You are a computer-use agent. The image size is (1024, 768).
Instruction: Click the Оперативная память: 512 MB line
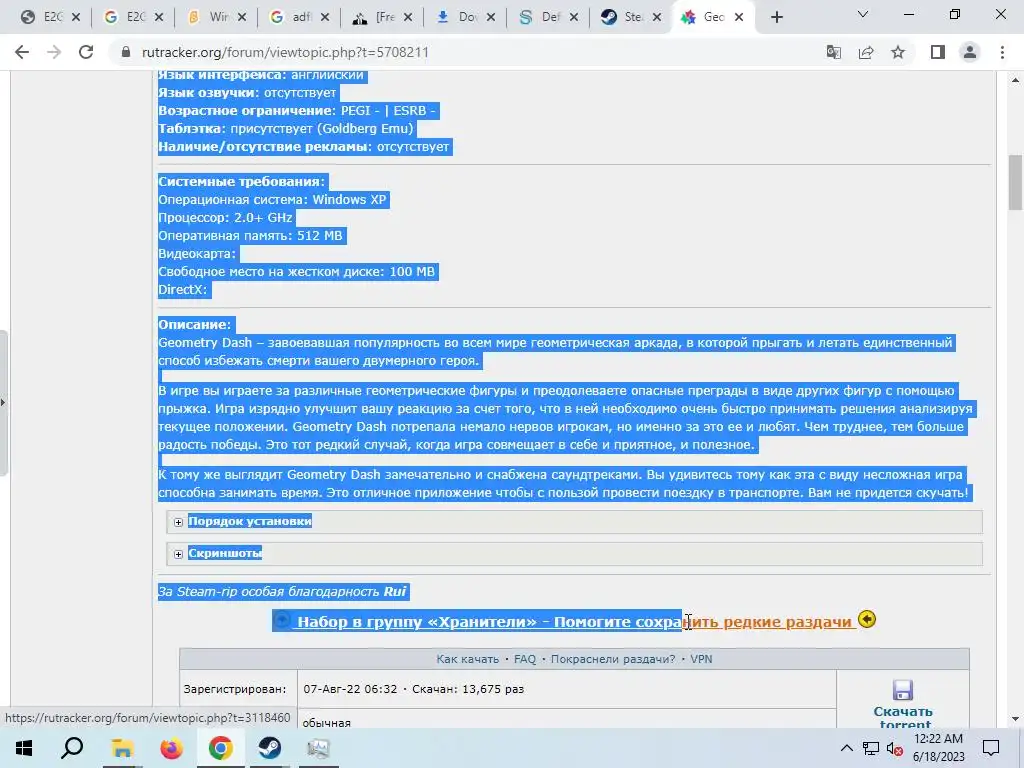tap(250, 236)
